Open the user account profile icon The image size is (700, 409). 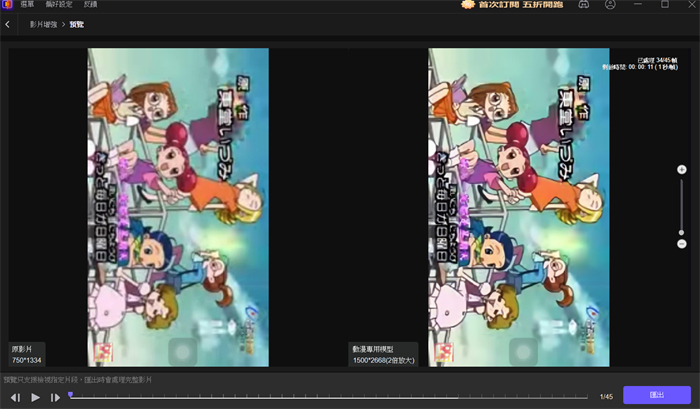click(610, 4)
